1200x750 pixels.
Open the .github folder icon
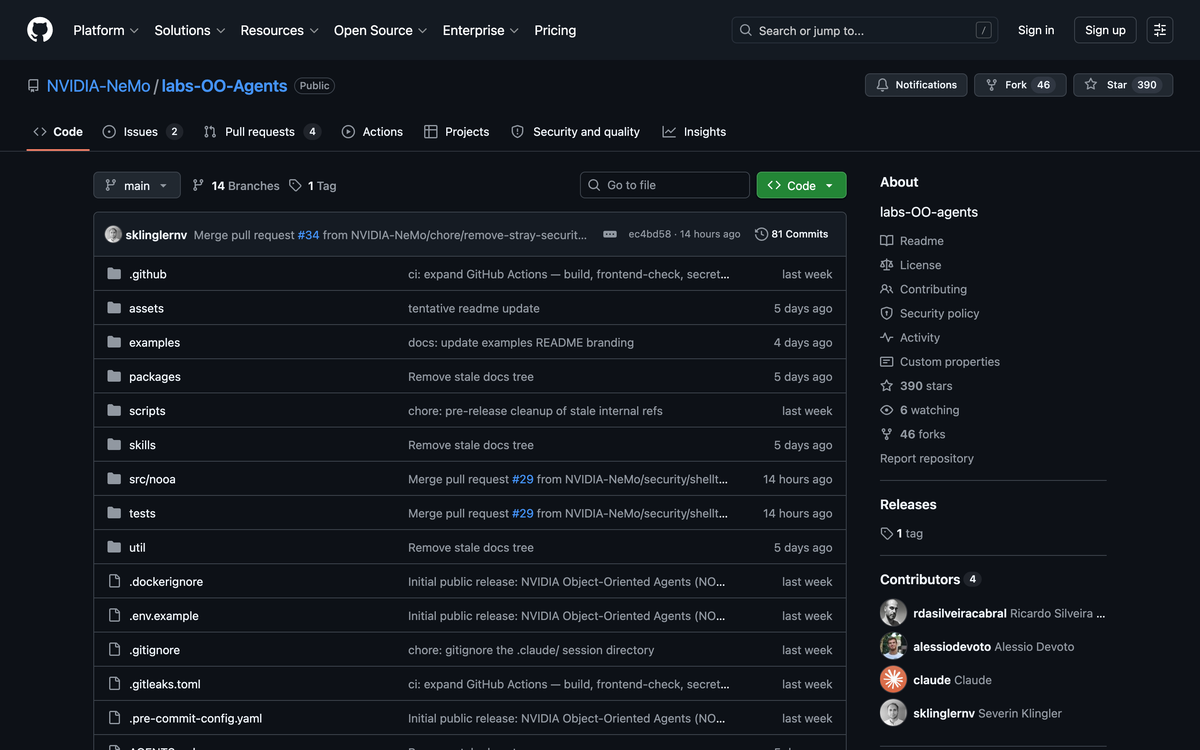(x=114, y=274)
